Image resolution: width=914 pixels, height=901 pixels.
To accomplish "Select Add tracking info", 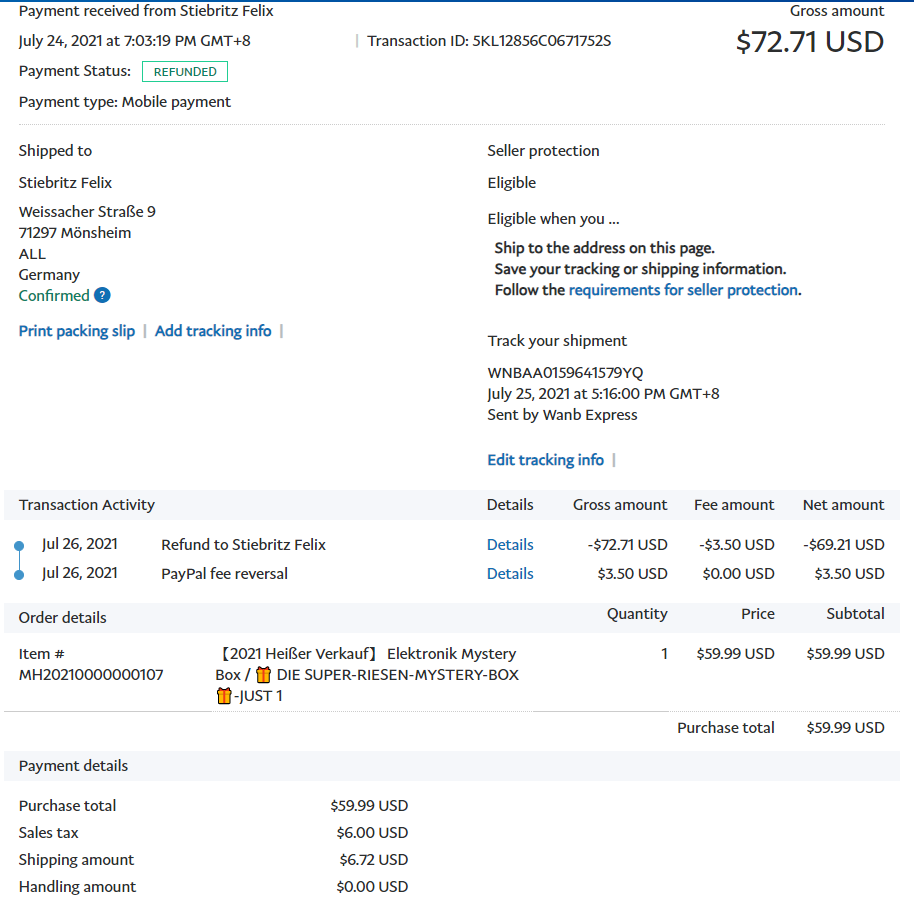I will [x=213, y=331].
